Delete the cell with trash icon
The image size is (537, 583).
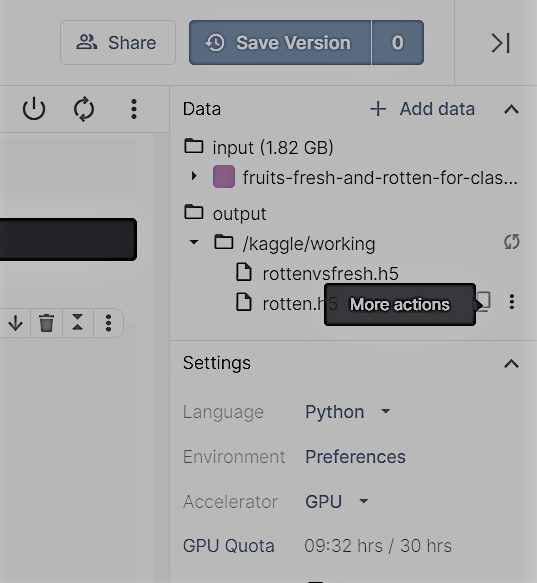pos(46,323)
